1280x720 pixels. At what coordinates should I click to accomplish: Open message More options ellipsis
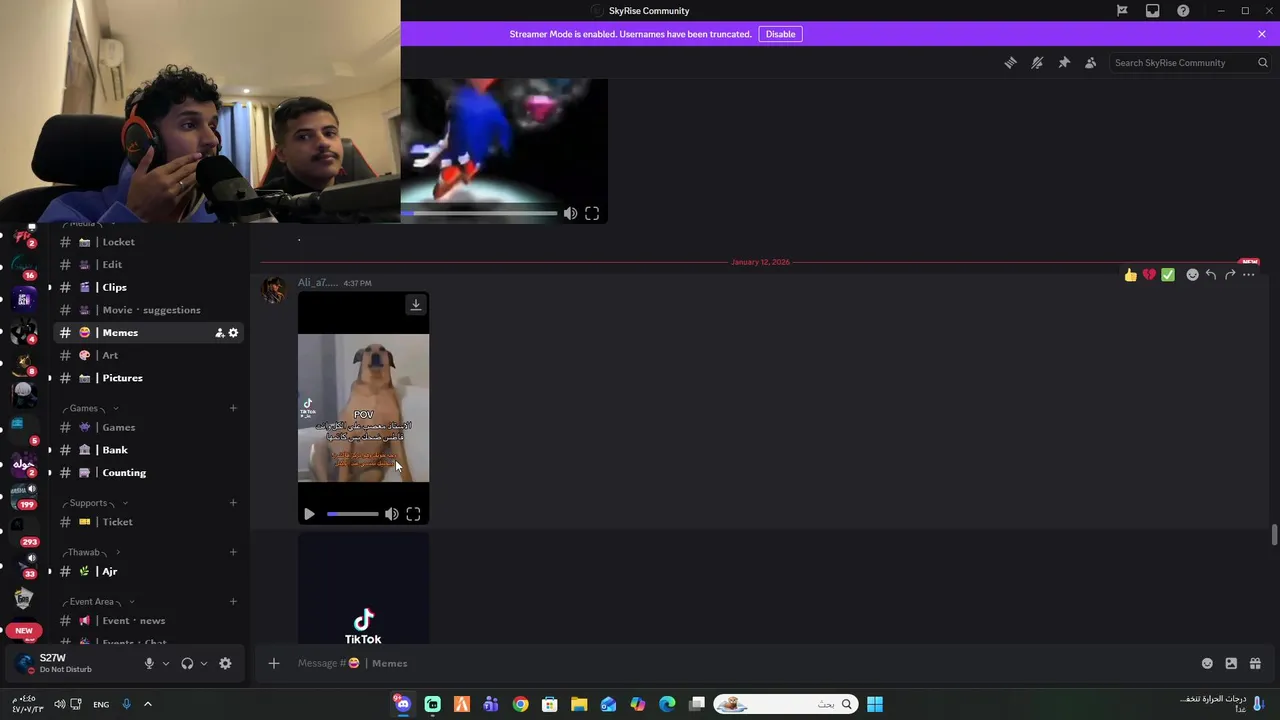click(x=1249, y=275)
